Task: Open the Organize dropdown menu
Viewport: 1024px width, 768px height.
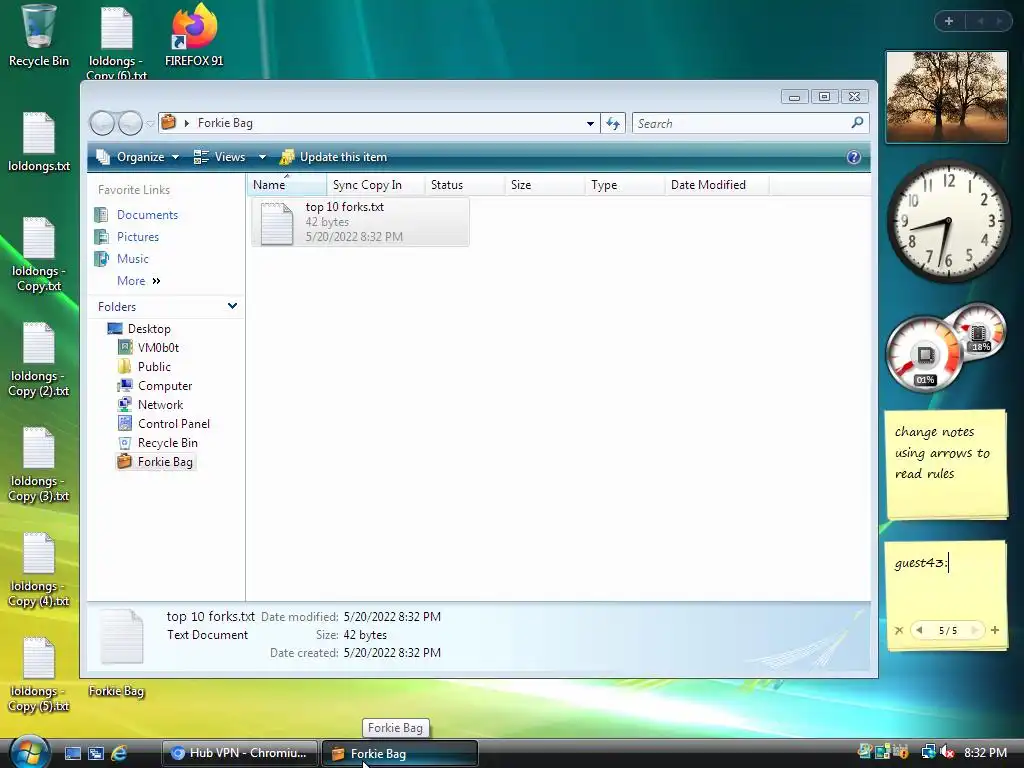Action: tap(137, 157)
